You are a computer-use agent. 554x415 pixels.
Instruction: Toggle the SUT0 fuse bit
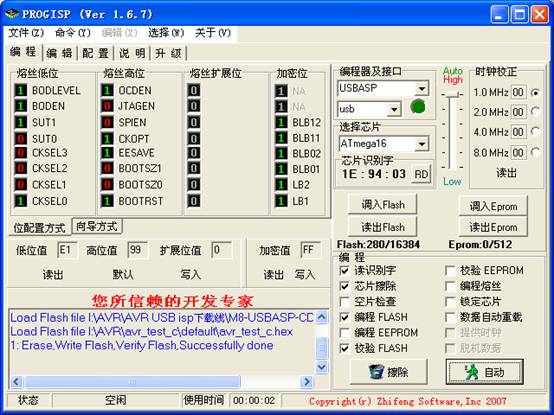tap(21, 138)
